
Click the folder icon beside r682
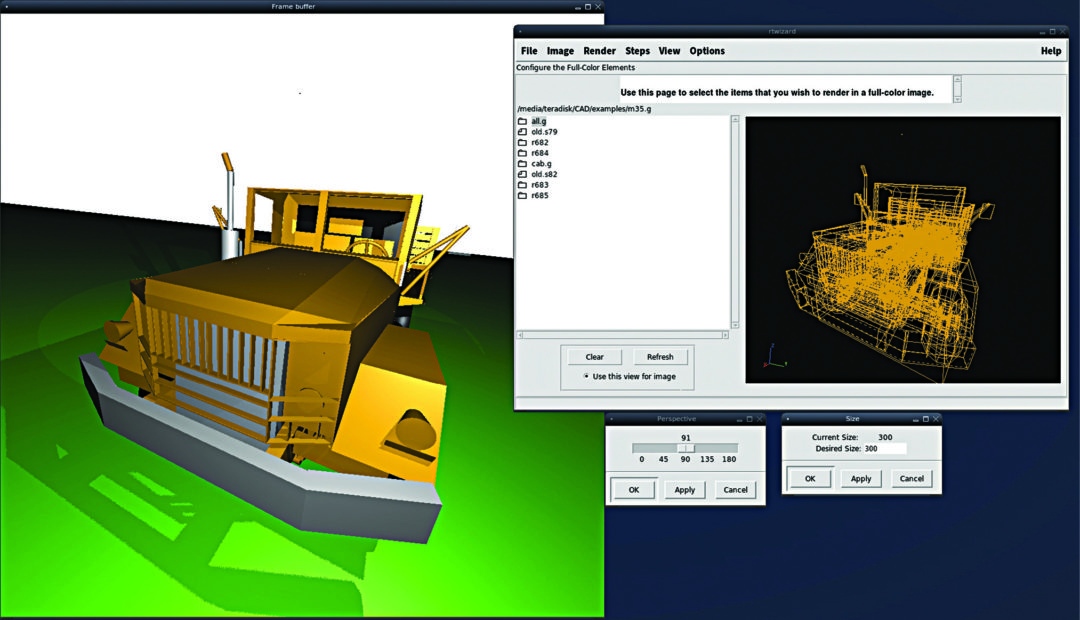point(522,142)
